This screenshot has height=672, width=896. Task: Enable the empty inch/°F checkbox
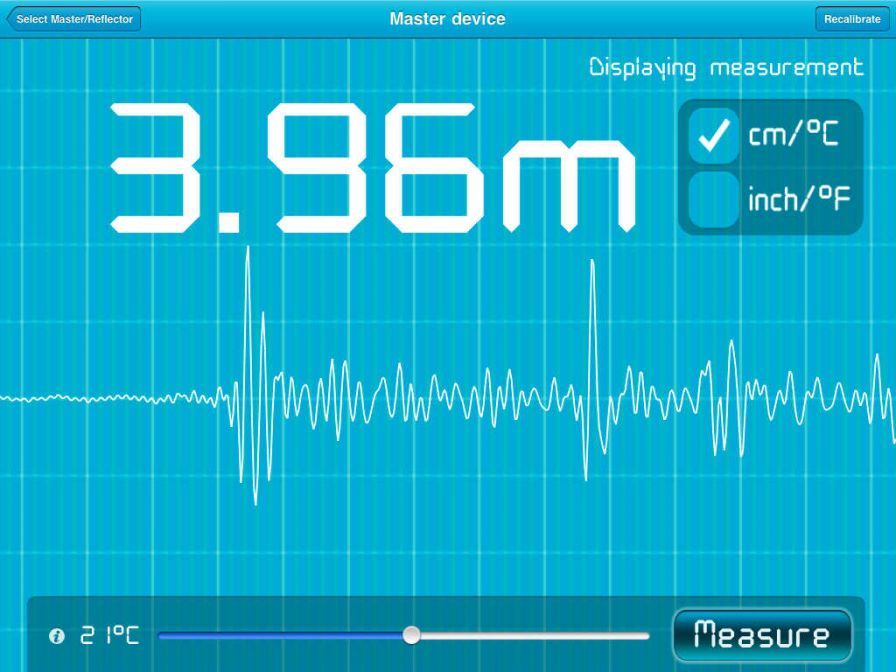713,199
